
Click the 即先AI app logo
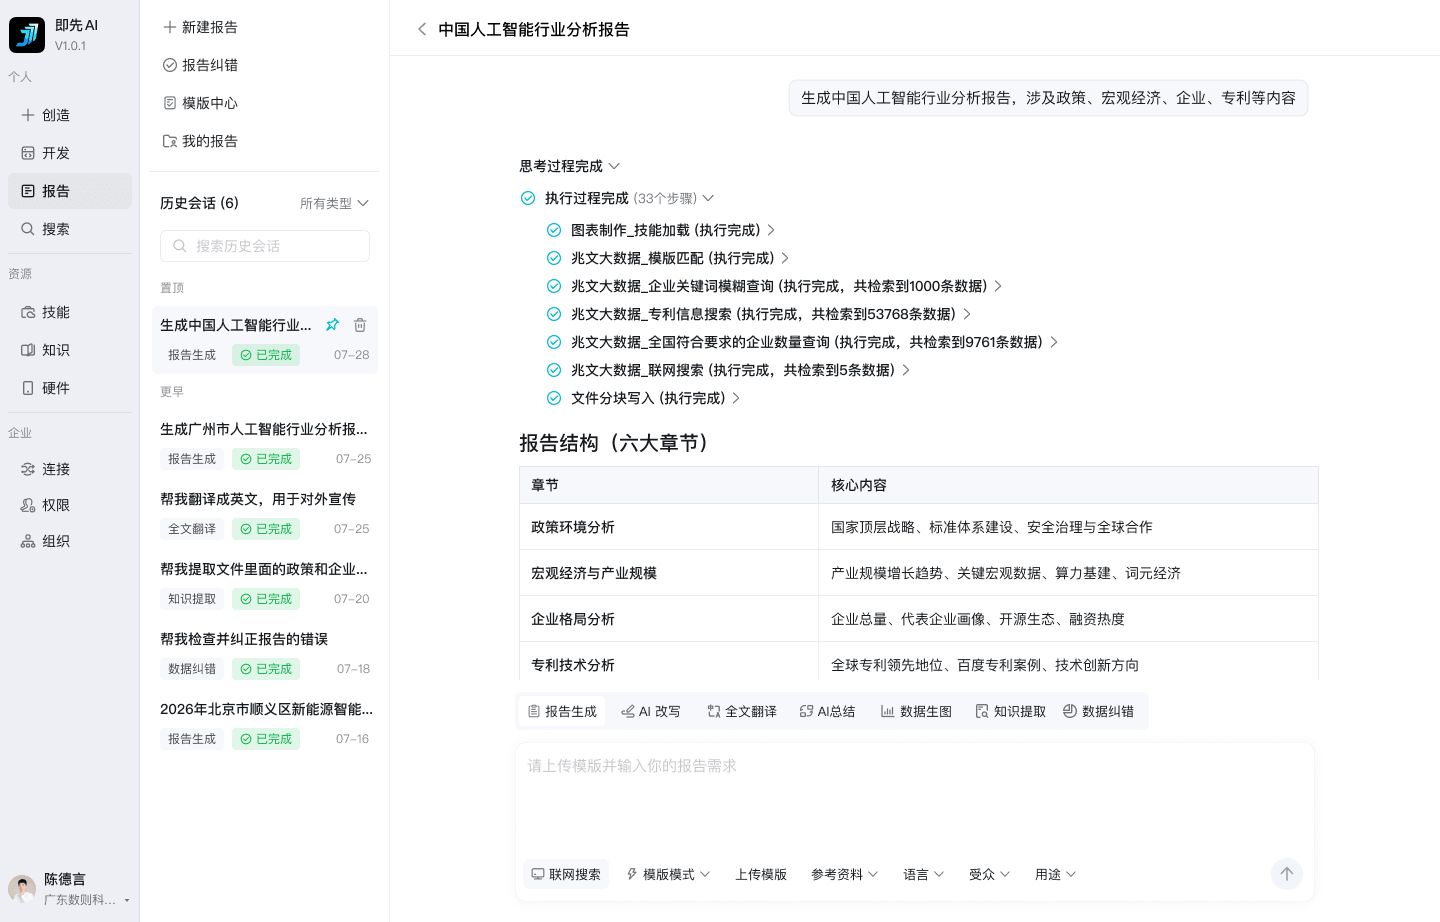point(27,35)
